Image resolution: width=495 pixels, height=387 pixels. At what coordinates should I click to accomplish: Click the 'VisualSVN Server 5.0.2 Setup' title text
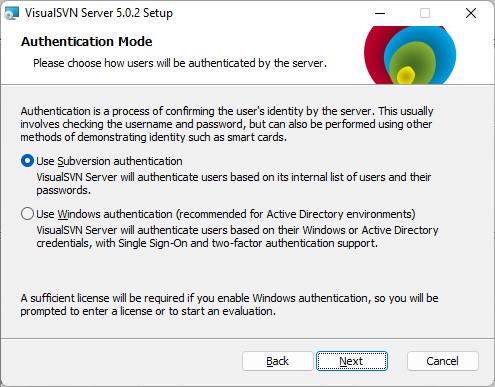[x=99, y=13]
